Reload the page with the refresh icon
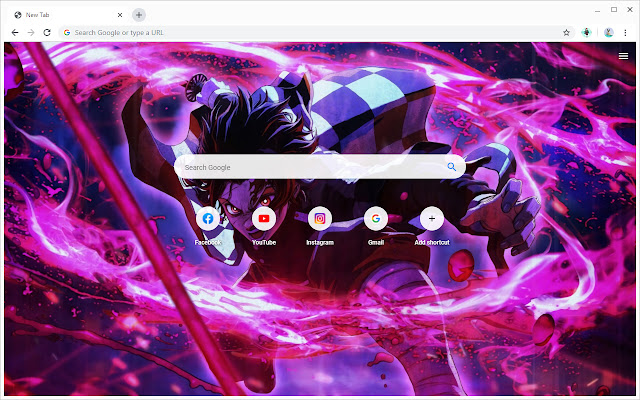This screenshot has width=640, height=400. (47, 32)
